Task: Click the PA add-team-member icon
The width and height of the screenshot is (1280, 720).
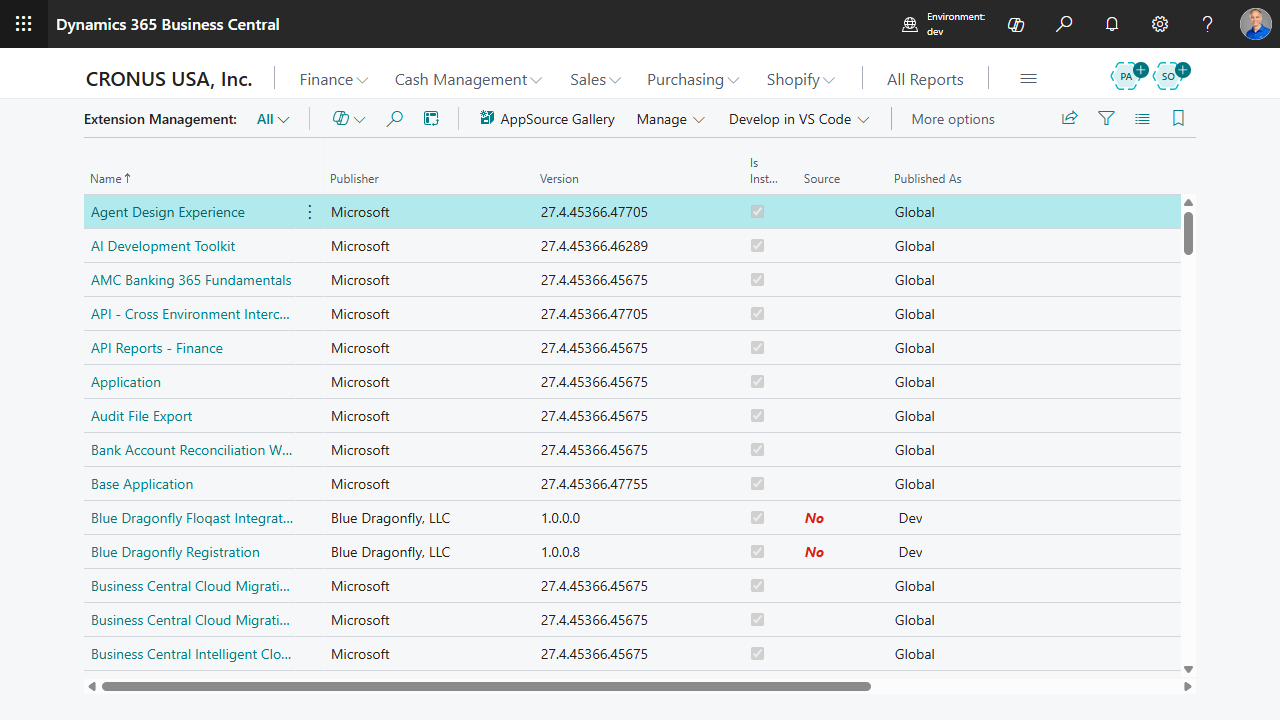Action: point(1129,75)
